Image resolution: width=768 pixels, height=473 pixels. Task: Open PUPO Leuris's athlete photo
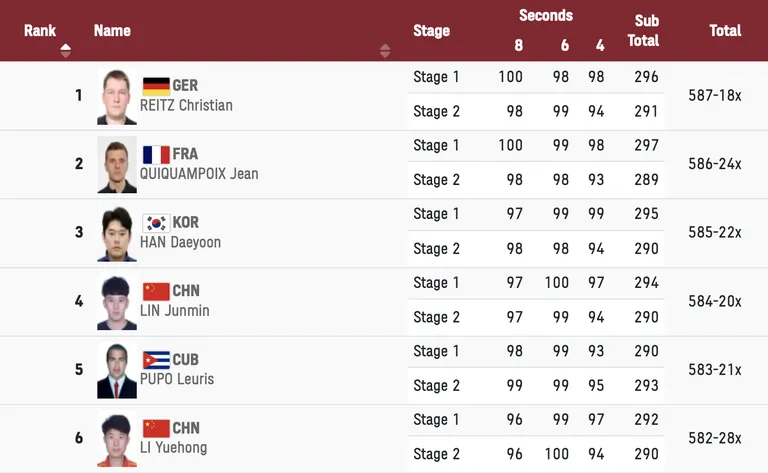click(117, 370)
